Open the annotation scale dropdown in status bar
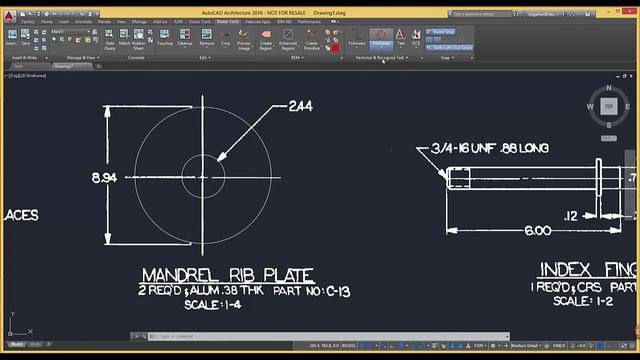This screenshot has width=640, height=360. pos(480,346)
